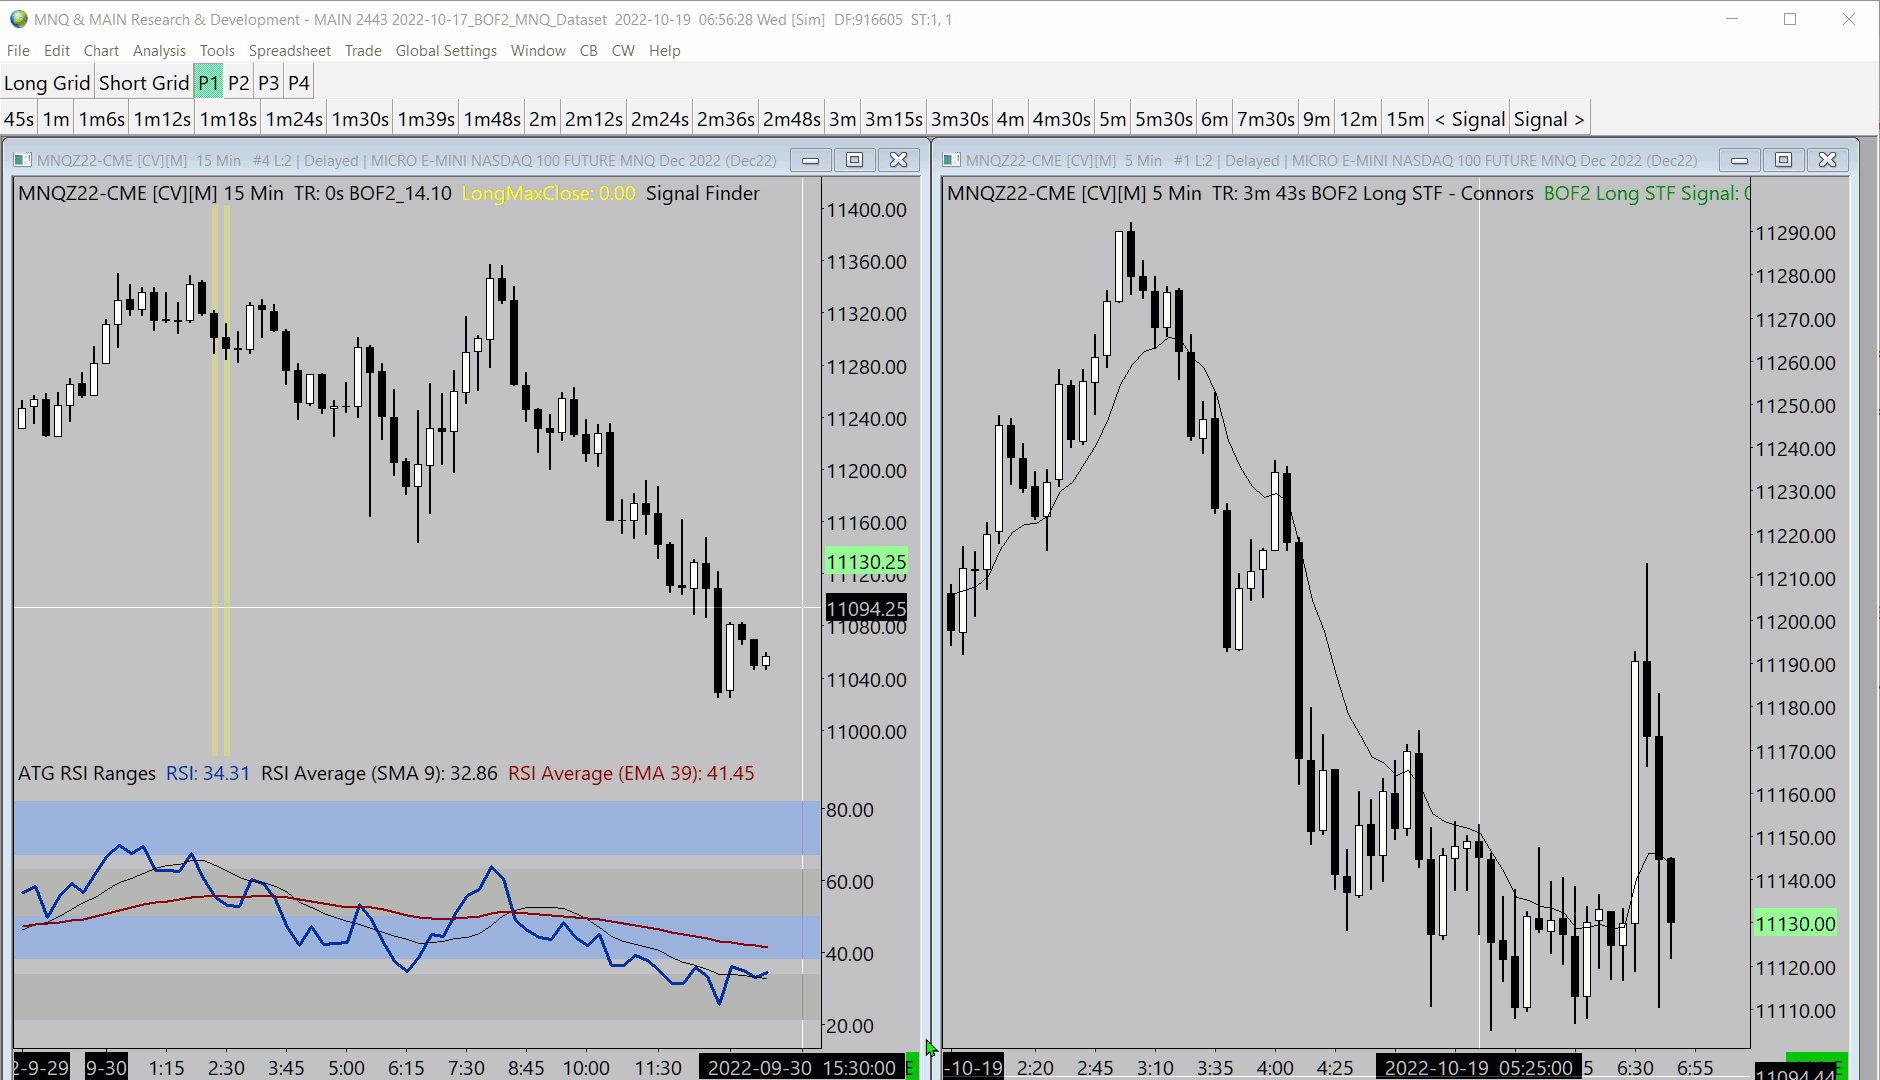Click the 'RSI: 34.31' study label
The height and width of the screenshot is (1080, 1880).
[208, 773]
